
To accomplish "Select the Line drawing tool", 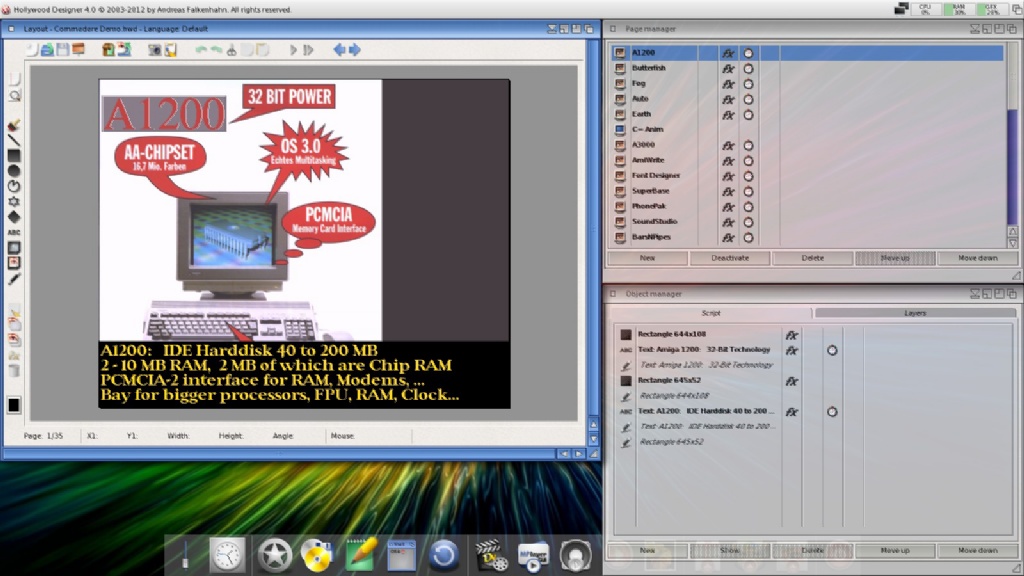I will pos(14,140).
